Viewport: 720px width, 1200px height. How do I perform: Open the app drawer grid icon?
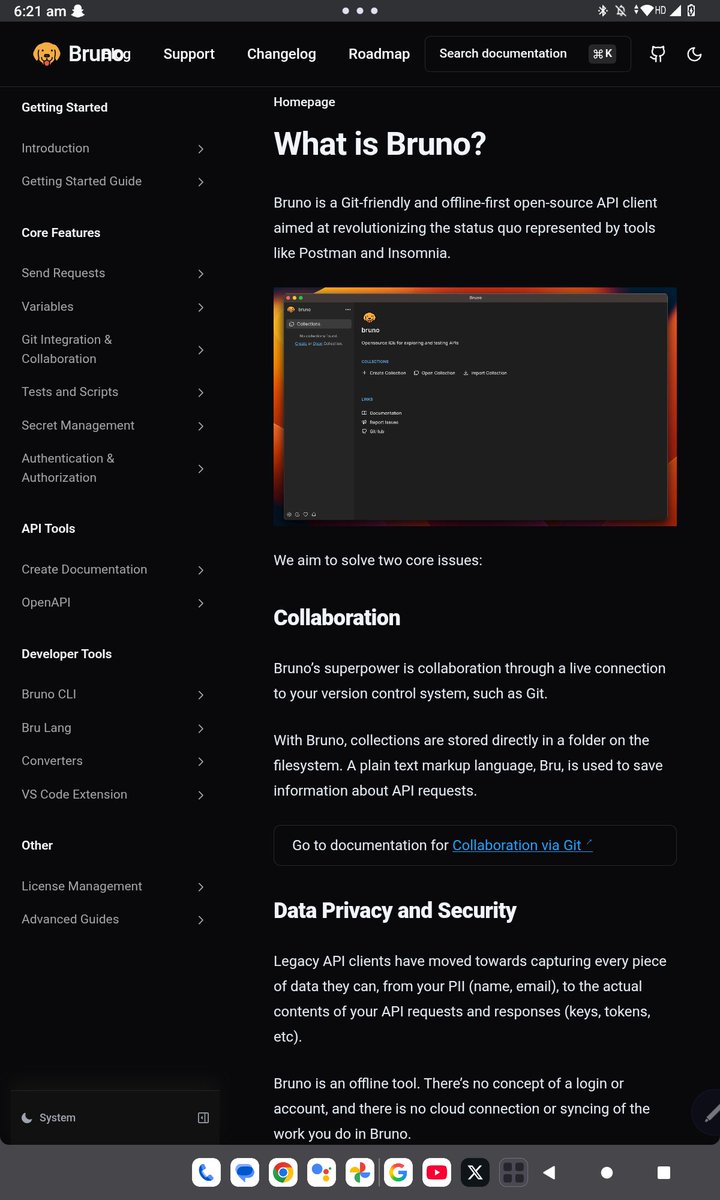click(x=513, y=1172)
